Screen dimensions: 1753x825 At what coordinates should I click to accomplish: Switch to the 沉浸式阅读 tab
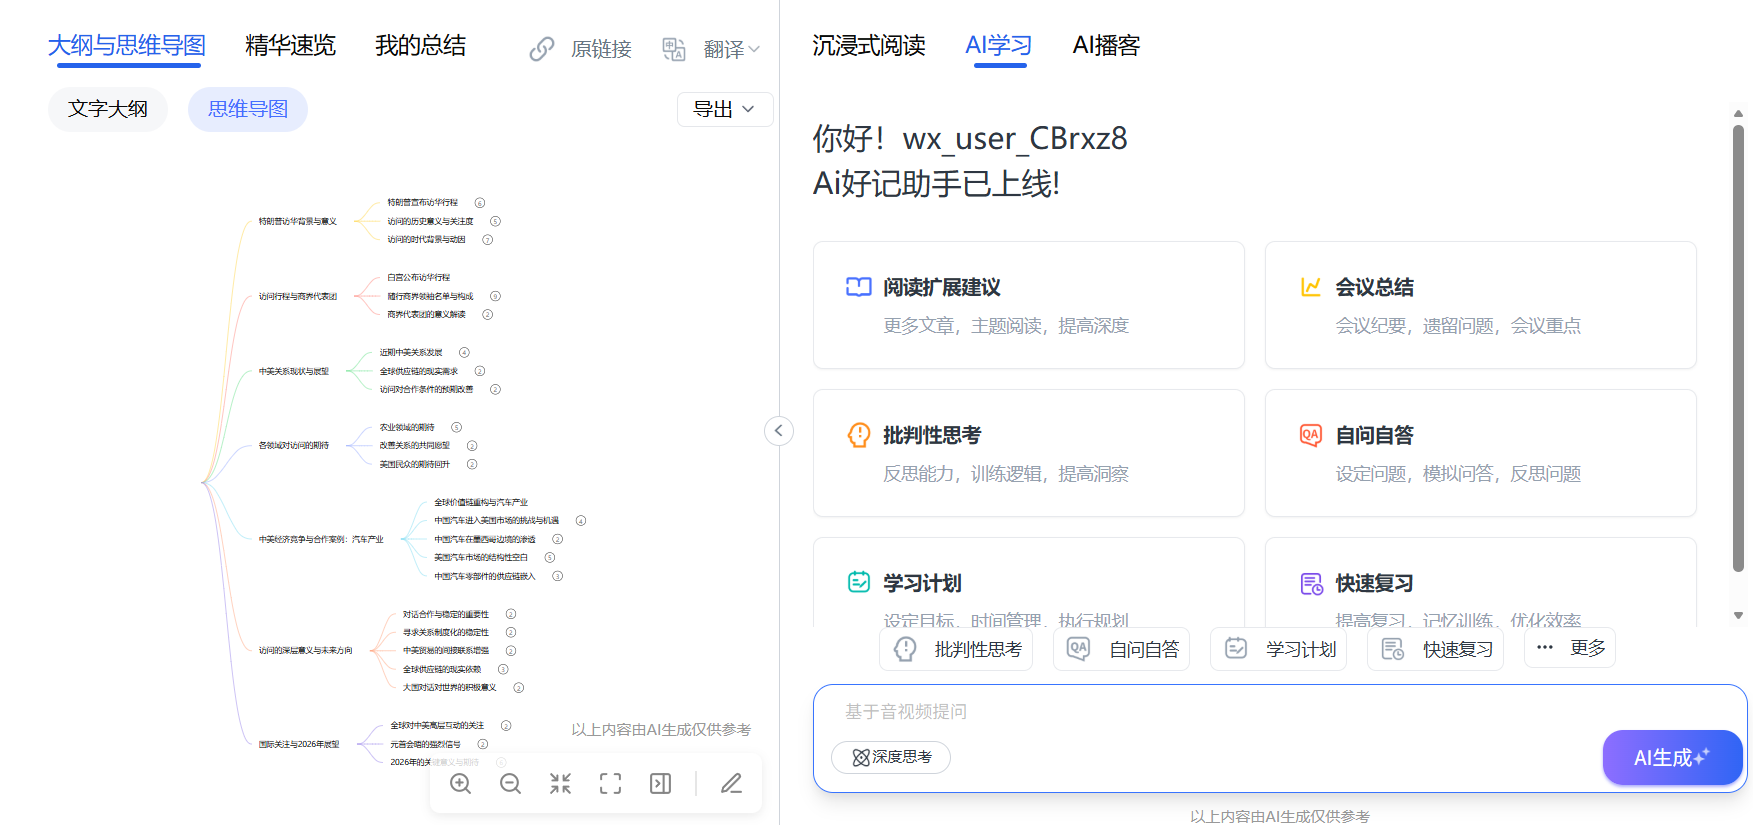(869, 46)
